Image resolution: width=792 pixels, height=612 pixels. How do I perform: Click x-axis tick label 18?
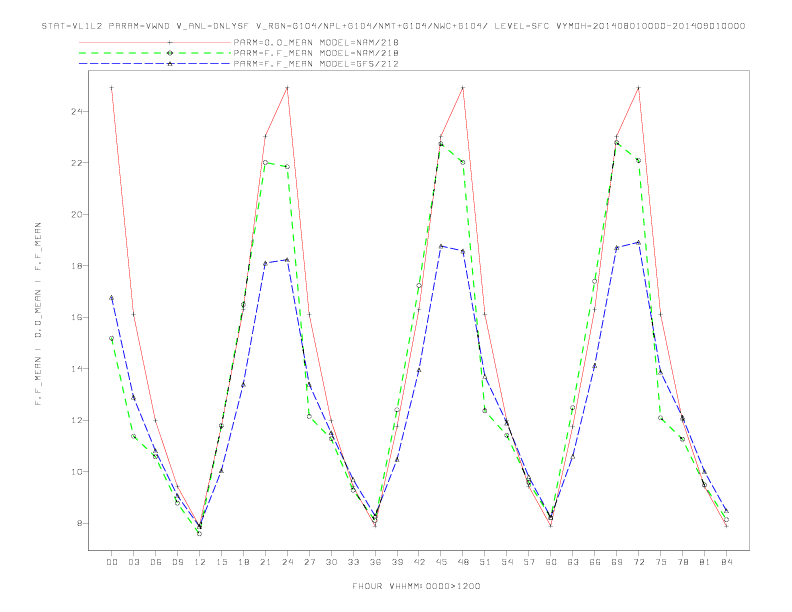pos(243,562)
